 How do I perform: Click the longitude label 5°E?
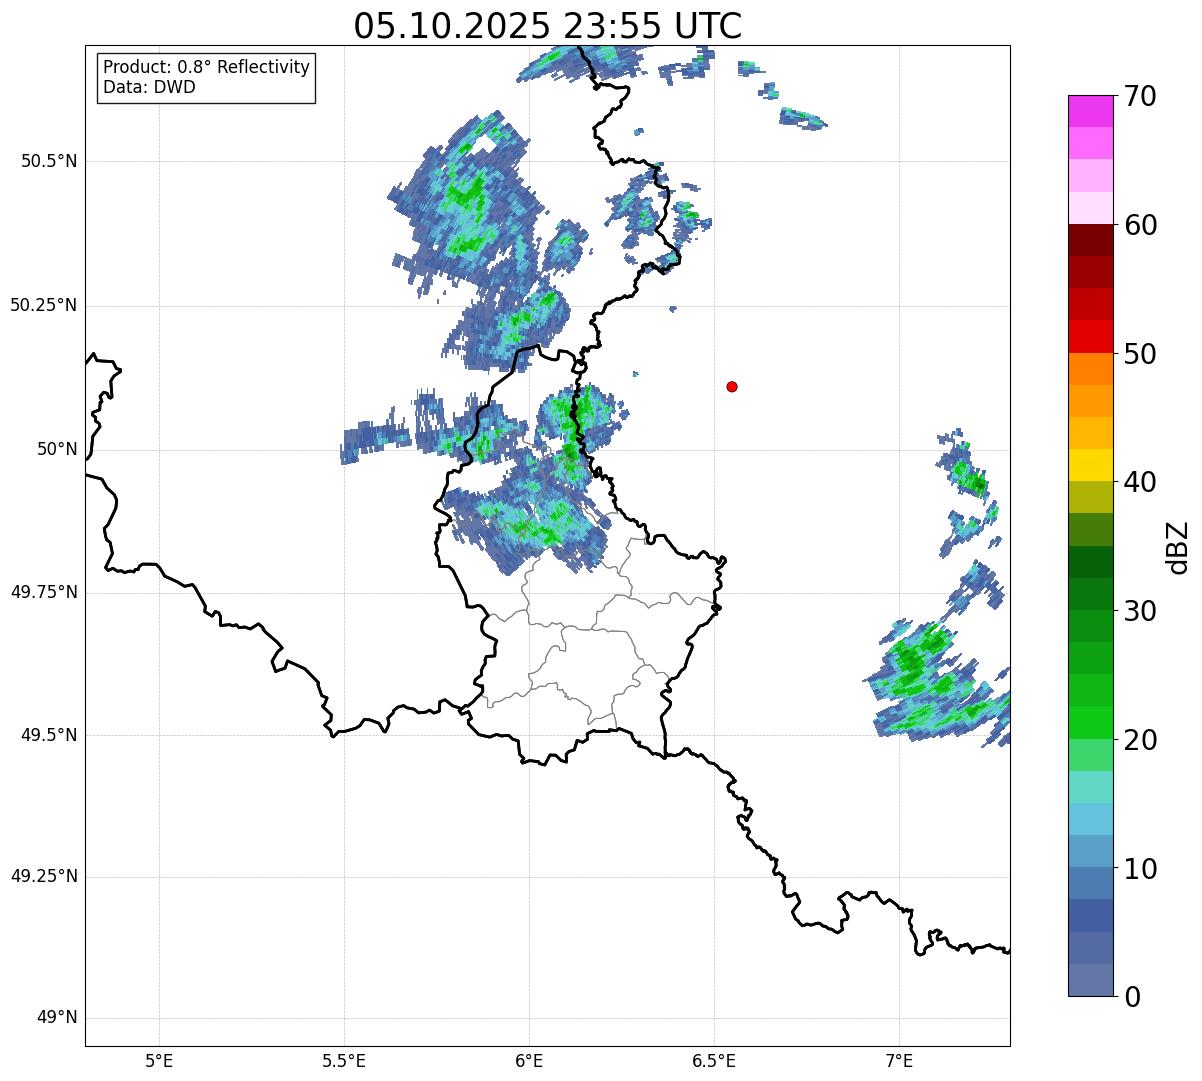[x=159, y=1061]
